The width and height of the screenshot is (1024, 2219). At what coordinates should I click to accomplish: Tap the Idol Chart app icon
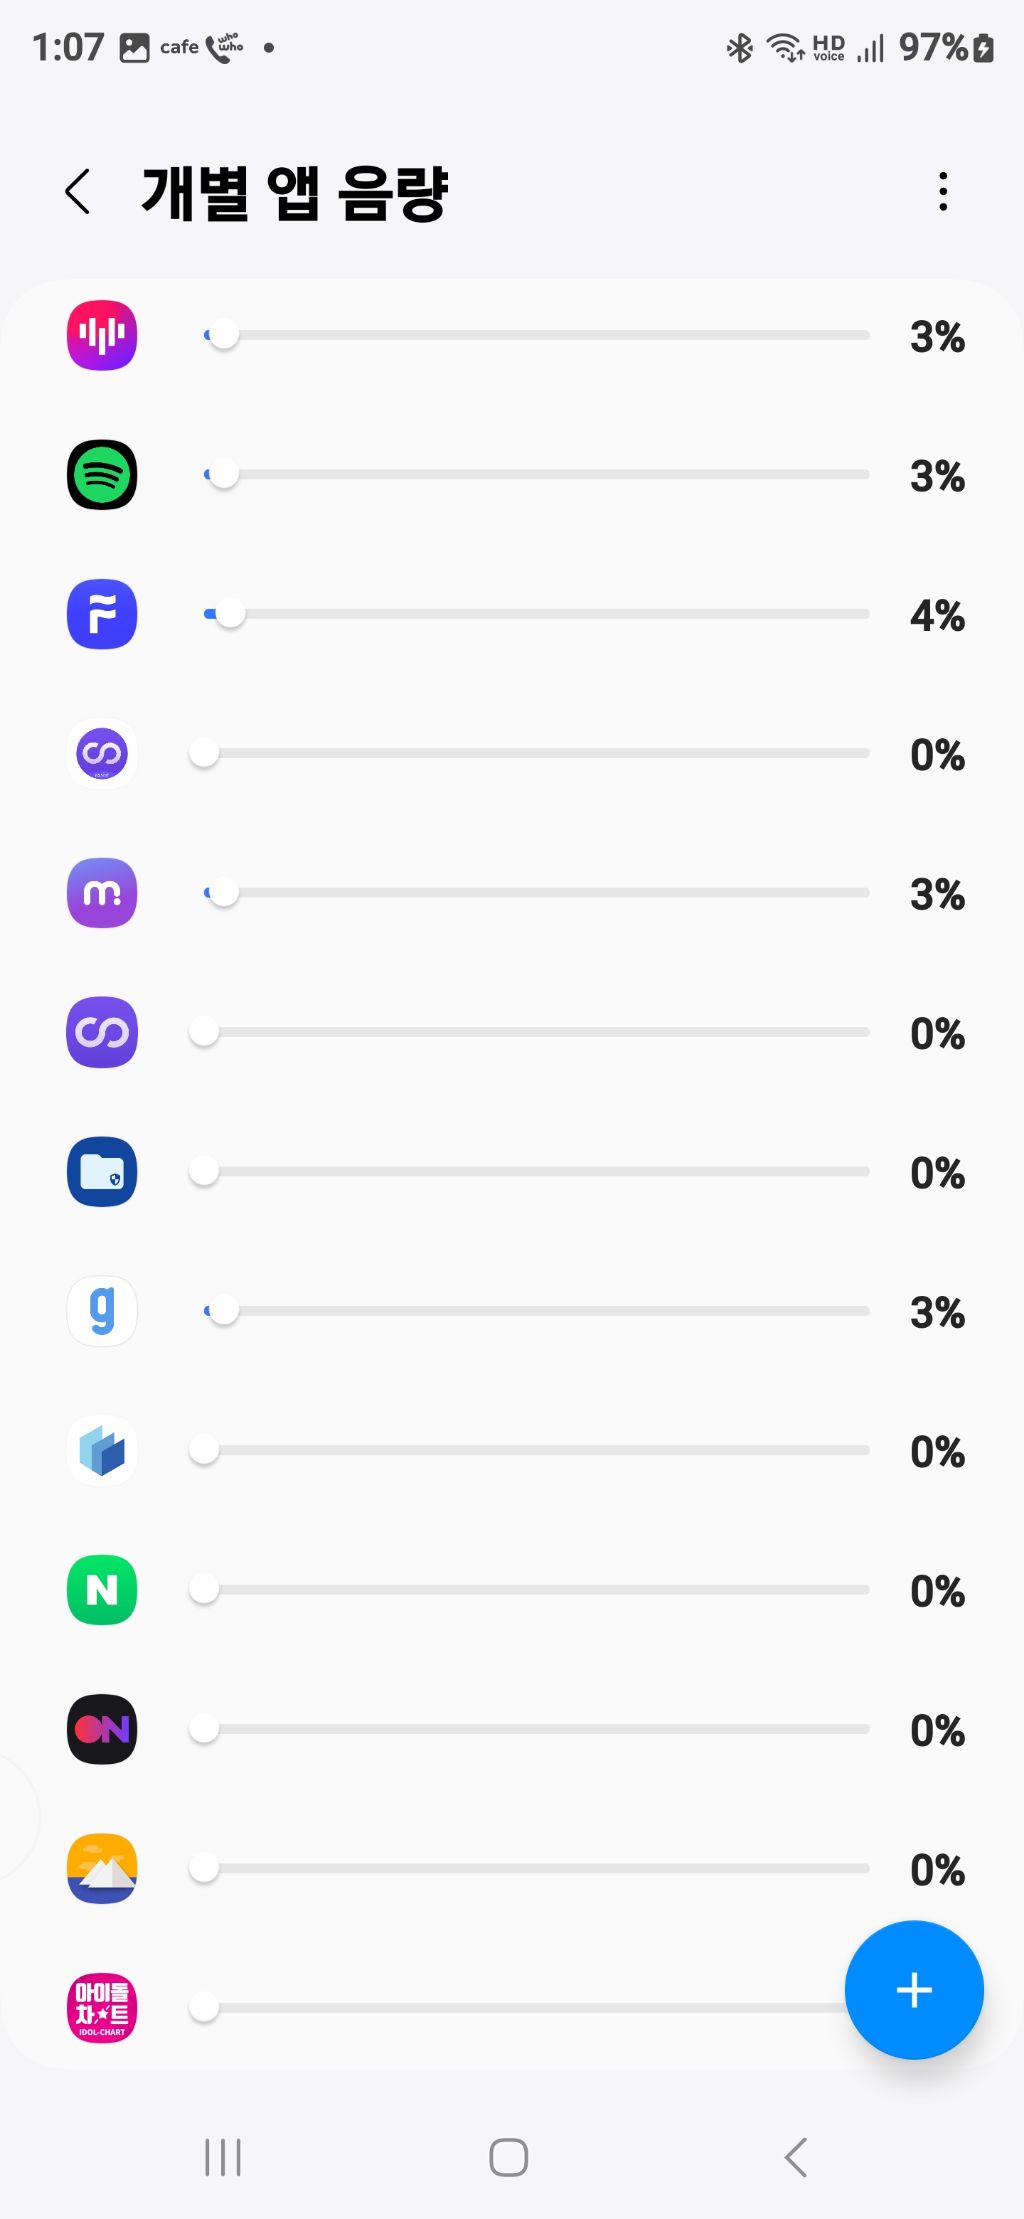coord(102,2007)
